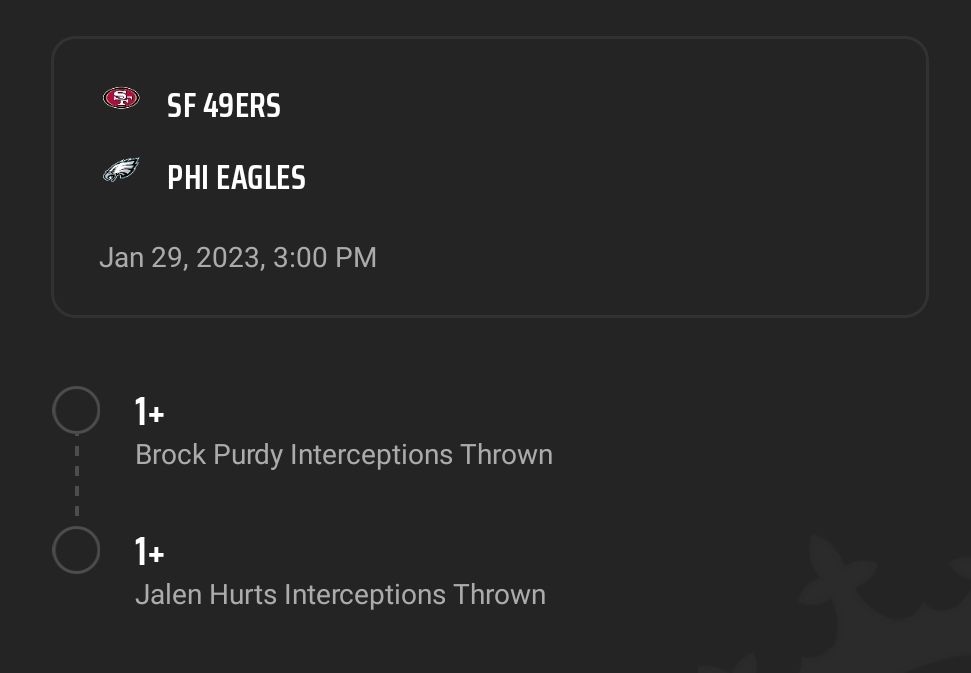Click the 3:00 PM kickoff time
Viewport: 971px width, 673px height.
[324, 258]
